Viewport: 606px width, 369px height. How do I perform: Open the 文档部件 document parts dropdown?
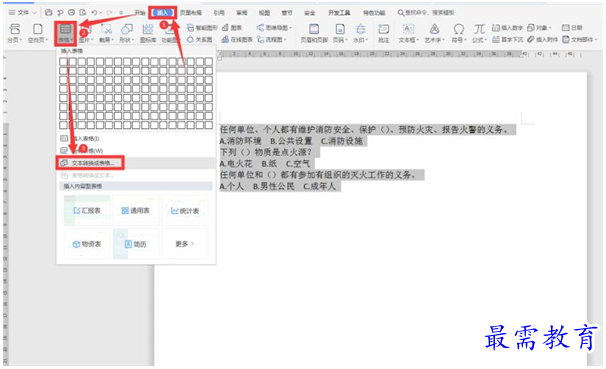click(x=579, y=39)
